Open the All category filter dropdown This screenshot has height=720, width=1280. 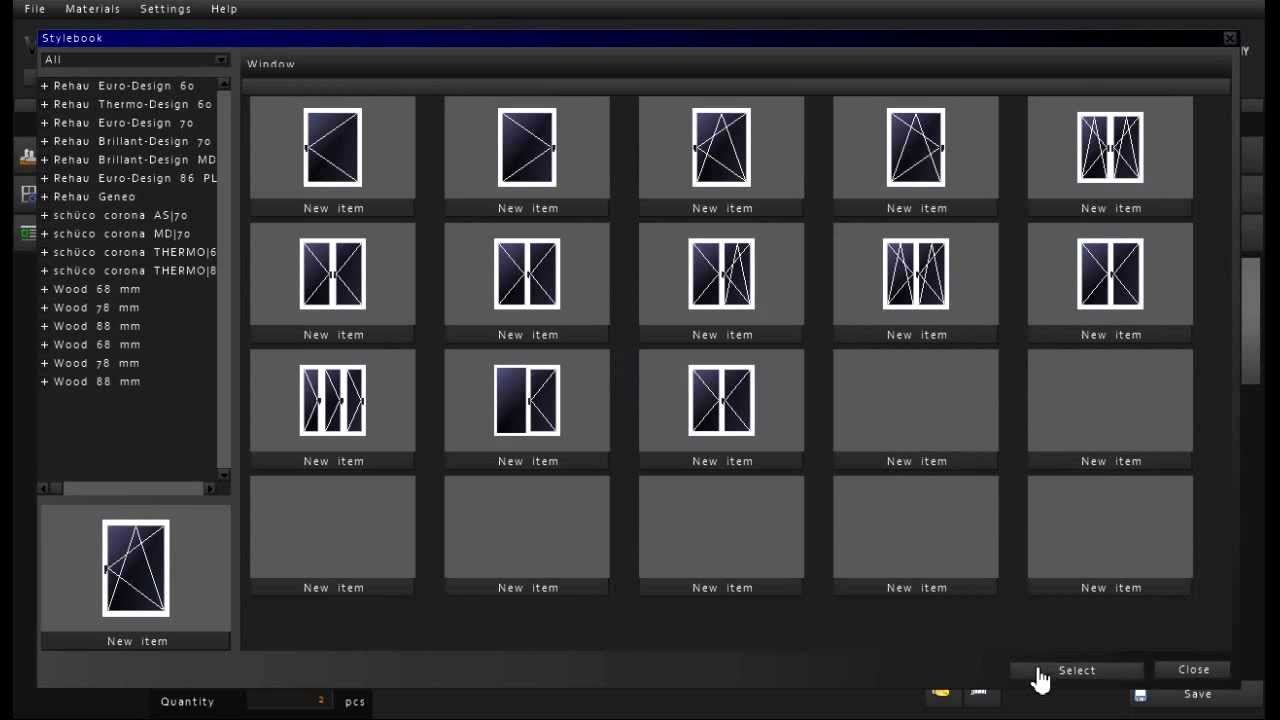(136, 60)
